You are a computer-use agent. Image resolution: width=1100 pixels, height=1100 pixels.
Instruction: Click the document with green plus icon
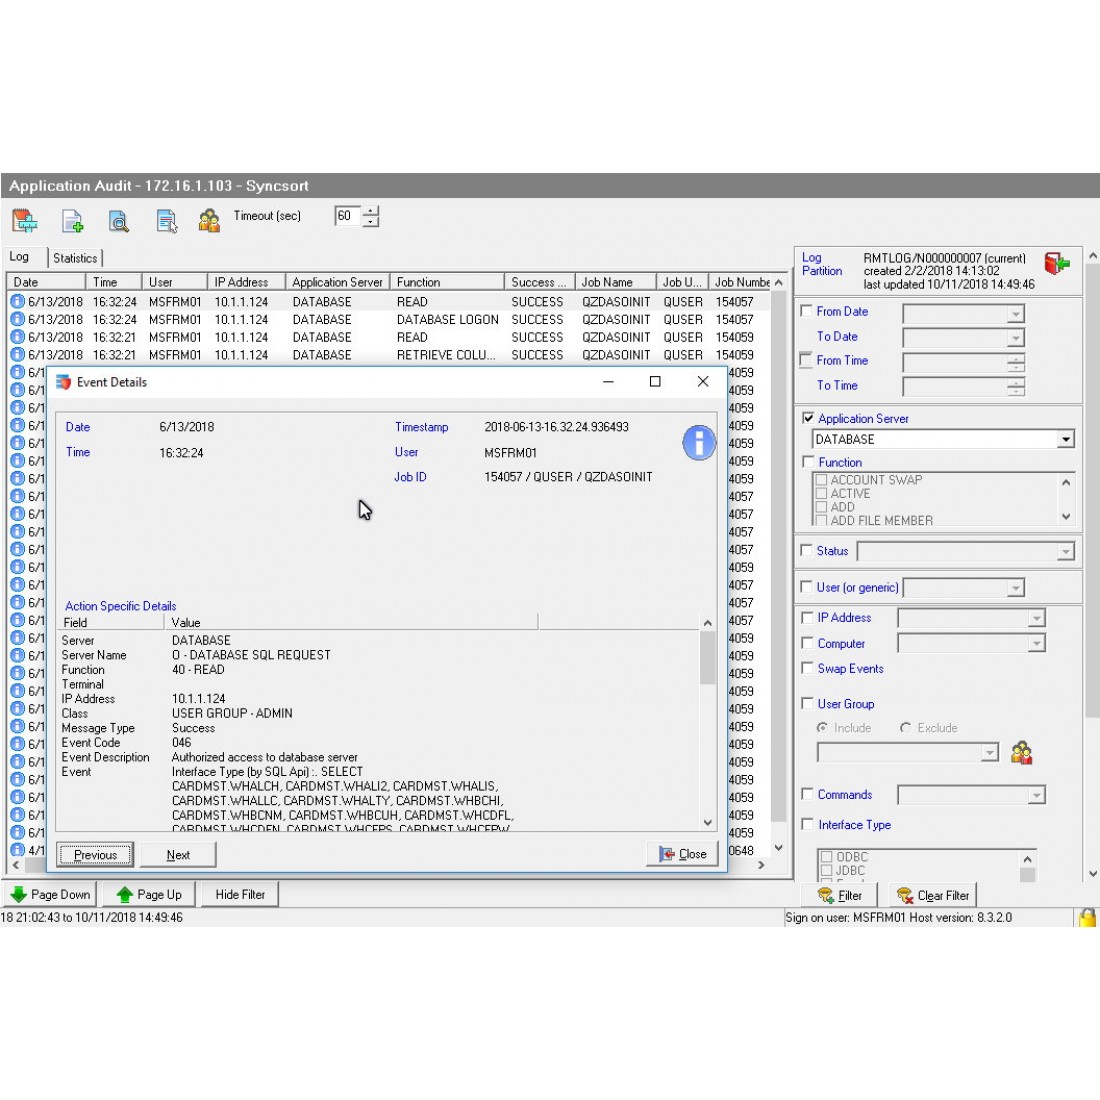point(73,221)
